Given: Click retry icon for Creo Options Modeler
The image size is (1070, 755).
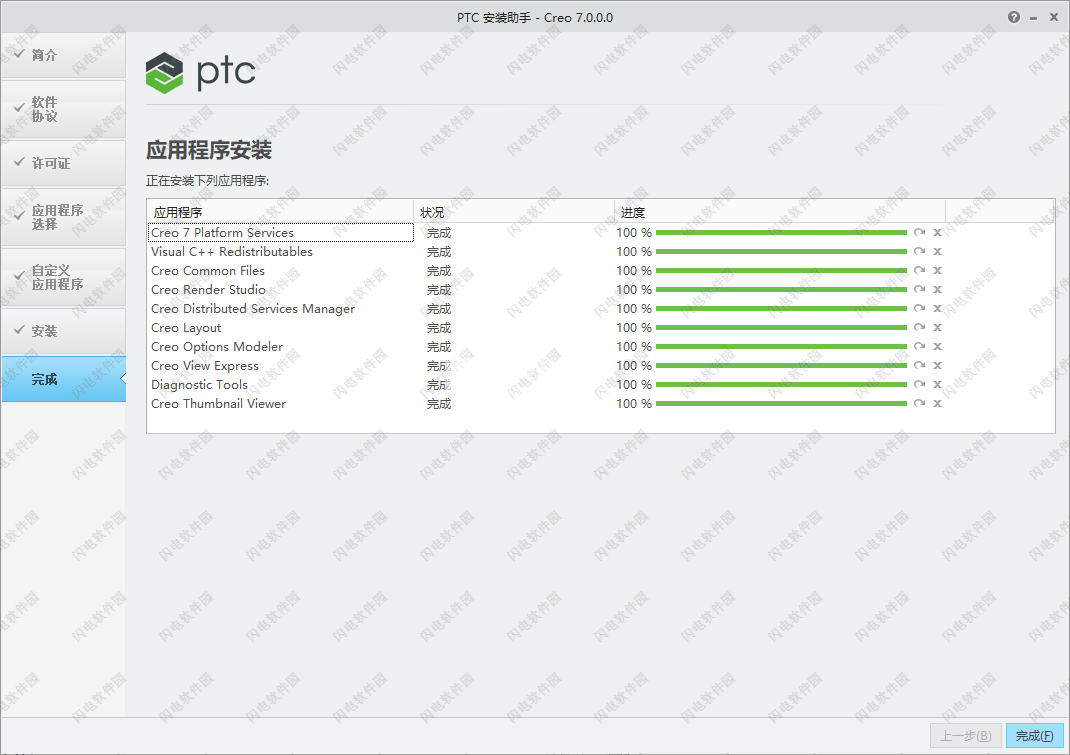Looking at the screenshot, I should (x=920, y=347).
